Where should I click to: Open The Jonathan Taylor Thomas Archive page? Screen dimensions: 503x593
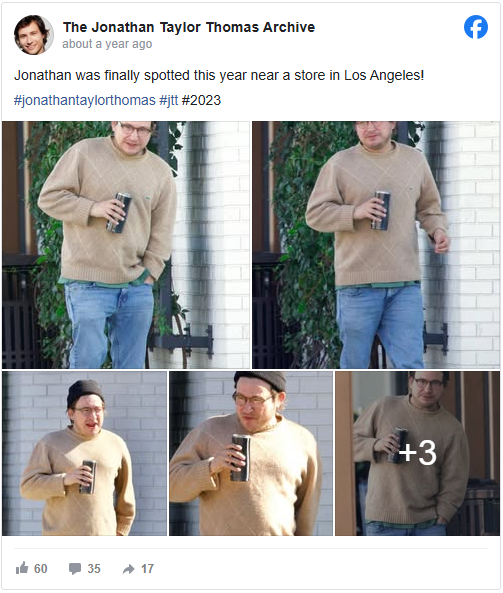tap(189, 27)
